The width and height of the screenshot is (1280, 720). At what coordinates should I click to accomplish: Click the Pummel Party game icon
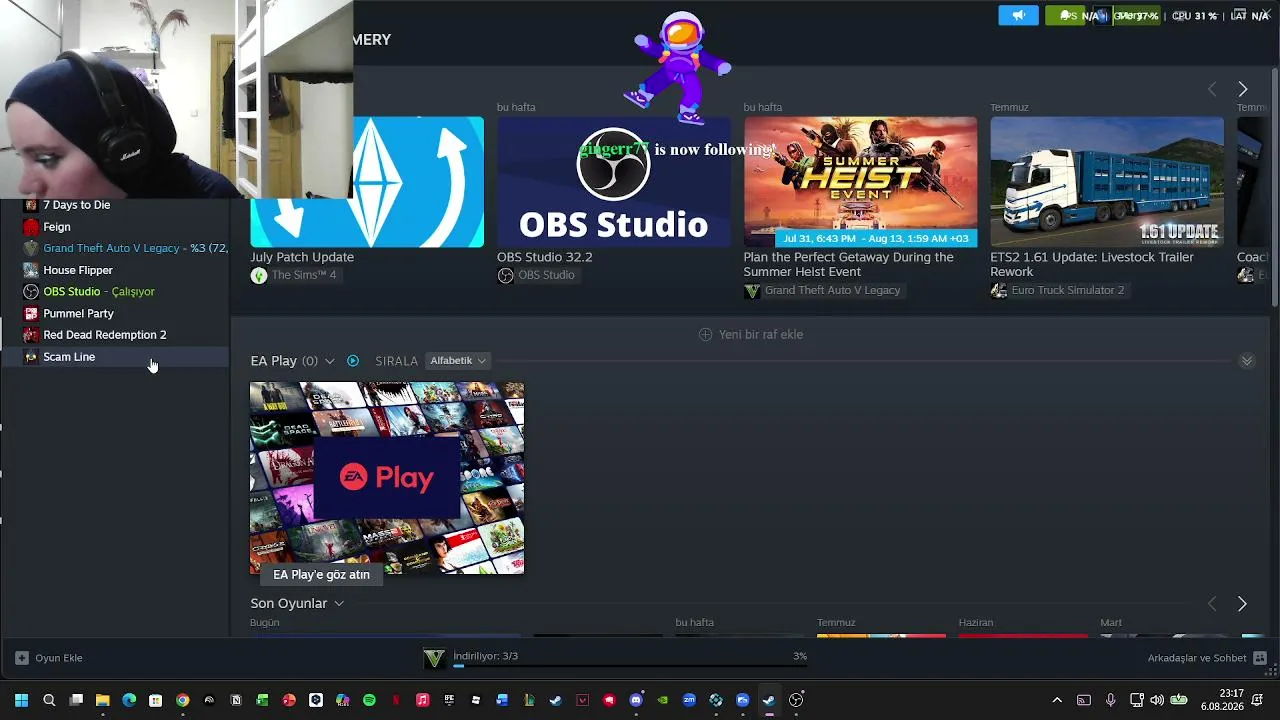[x=31, y=314]
